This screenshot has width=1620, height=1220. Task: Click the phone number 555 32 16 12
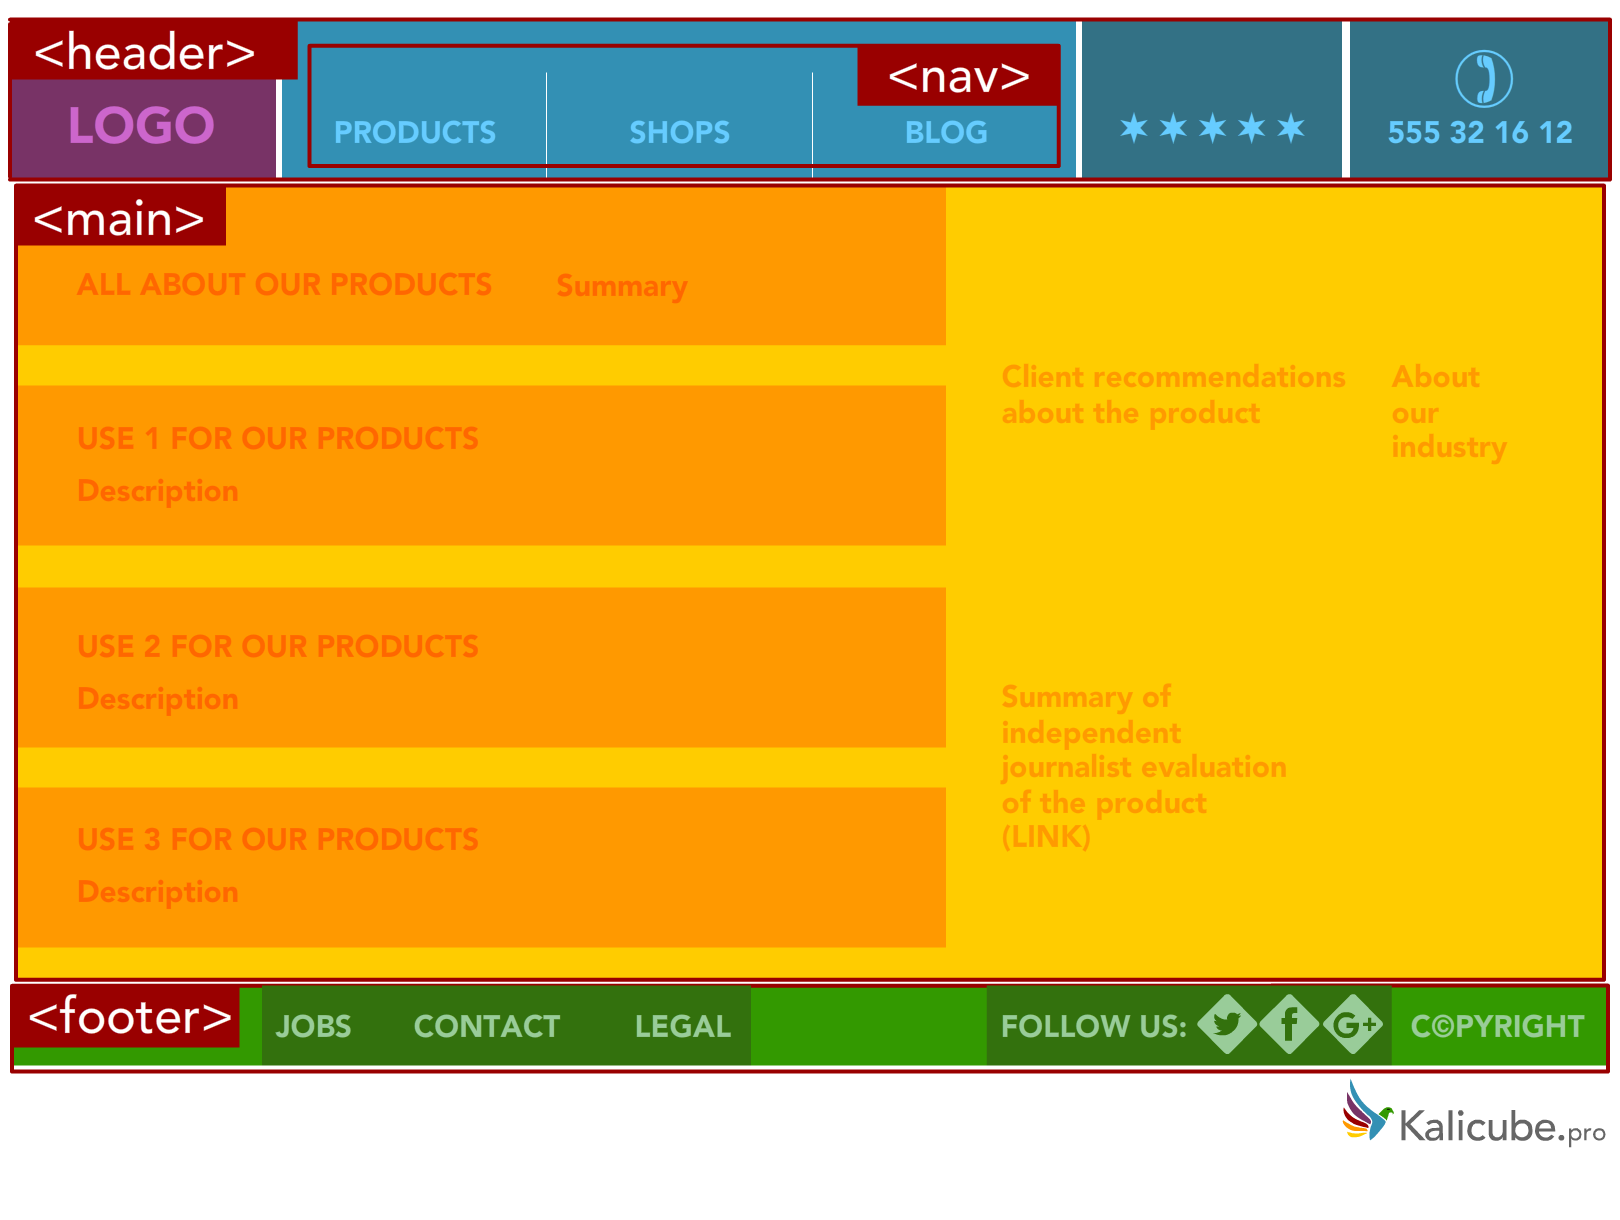click(1480, 132)
